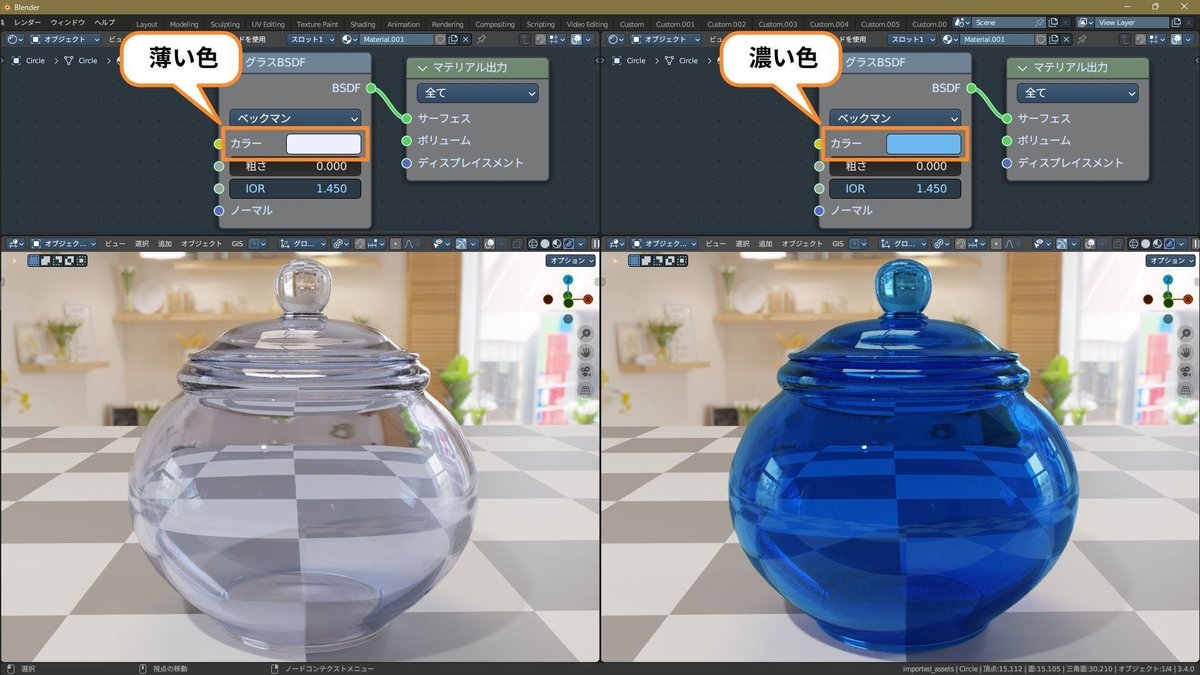The height and width of the screenshot is (675, 1200).
Task: Switch to Shading workspace tab
Action: (363, 24)
